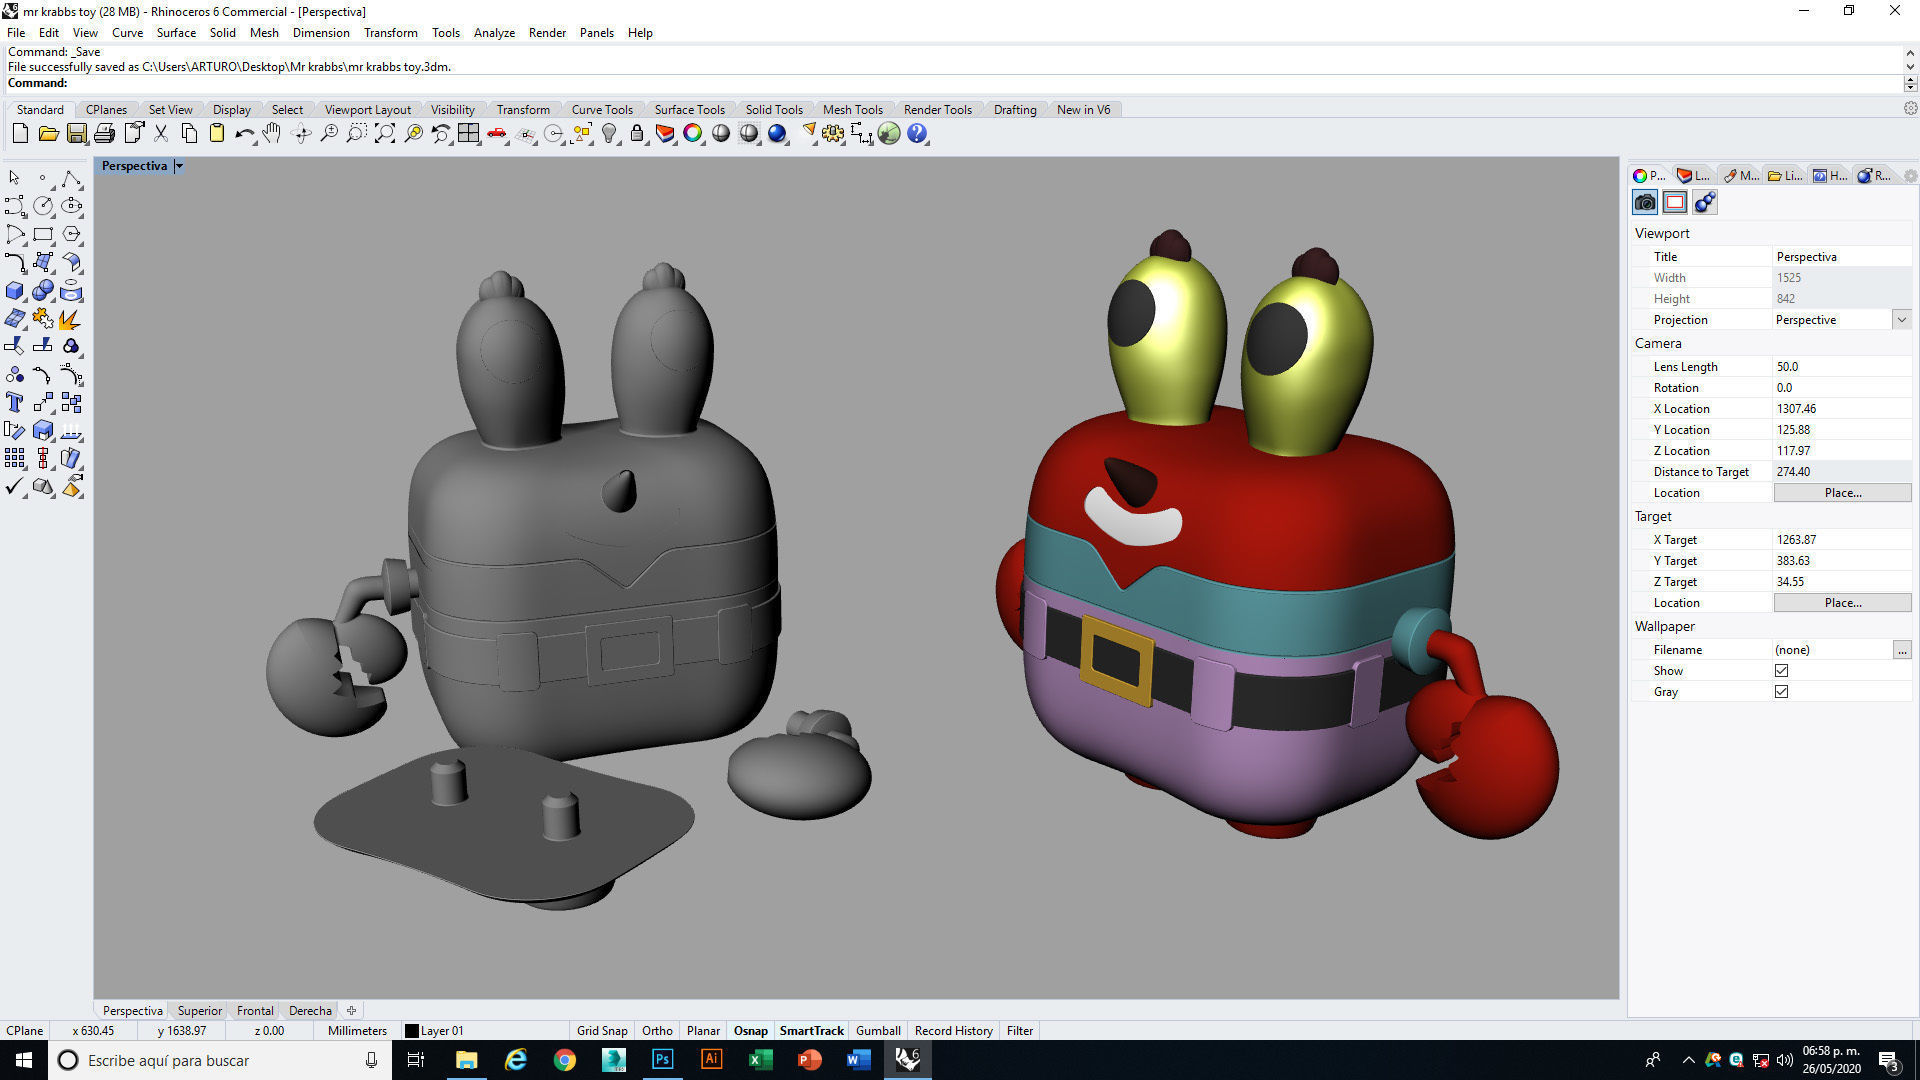Click the Filter button in the status bar
1920x1080 pixels.
(x=1020, y=1031)
